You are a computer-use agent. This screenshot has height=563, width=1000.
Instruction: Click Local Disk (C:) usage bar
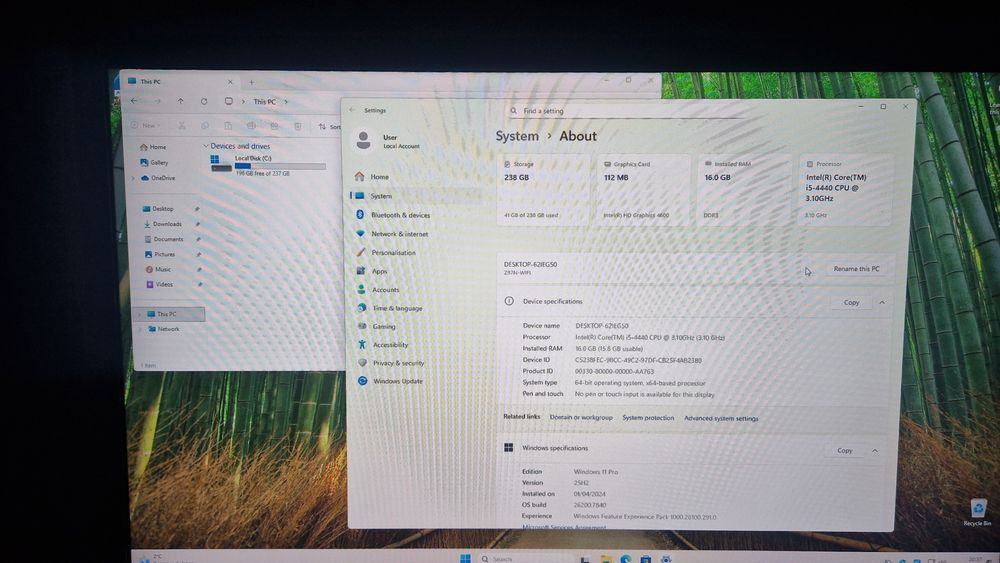click(280, 166)
